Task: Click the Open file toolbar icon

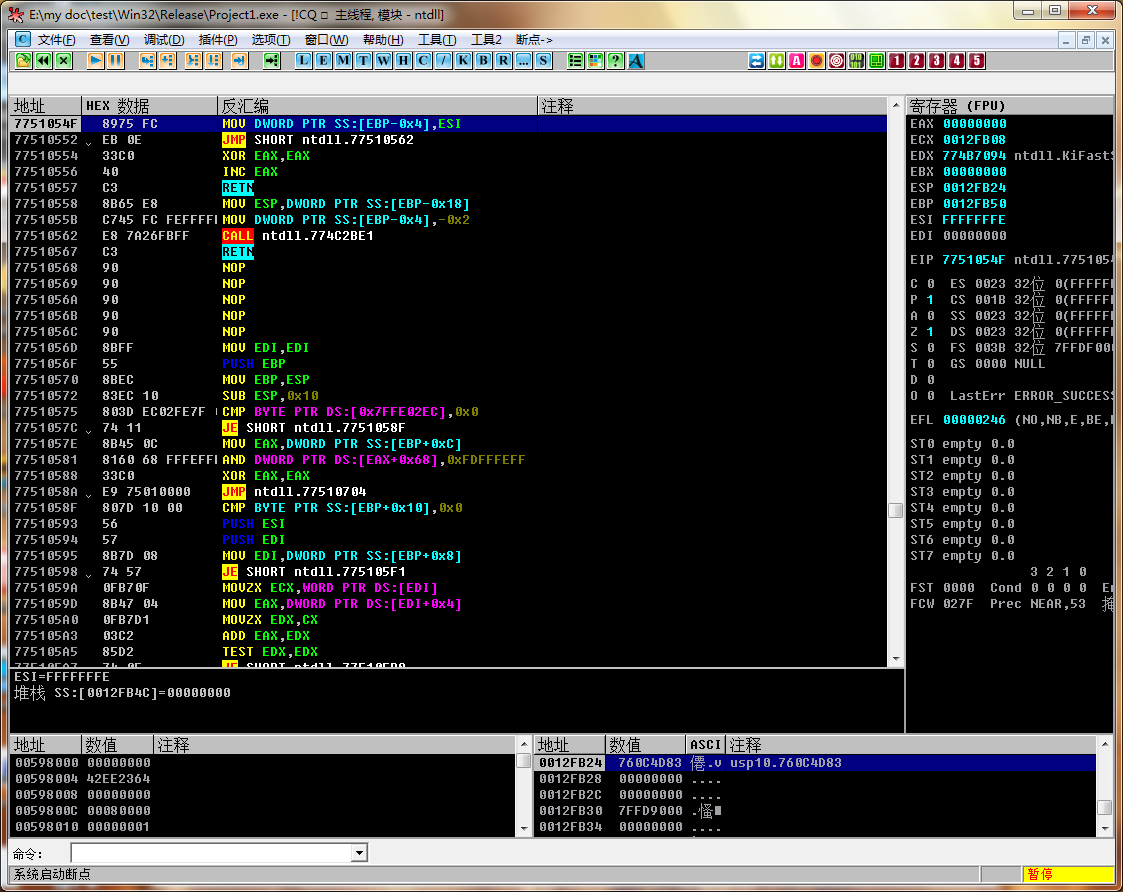Action: (24, 61)
